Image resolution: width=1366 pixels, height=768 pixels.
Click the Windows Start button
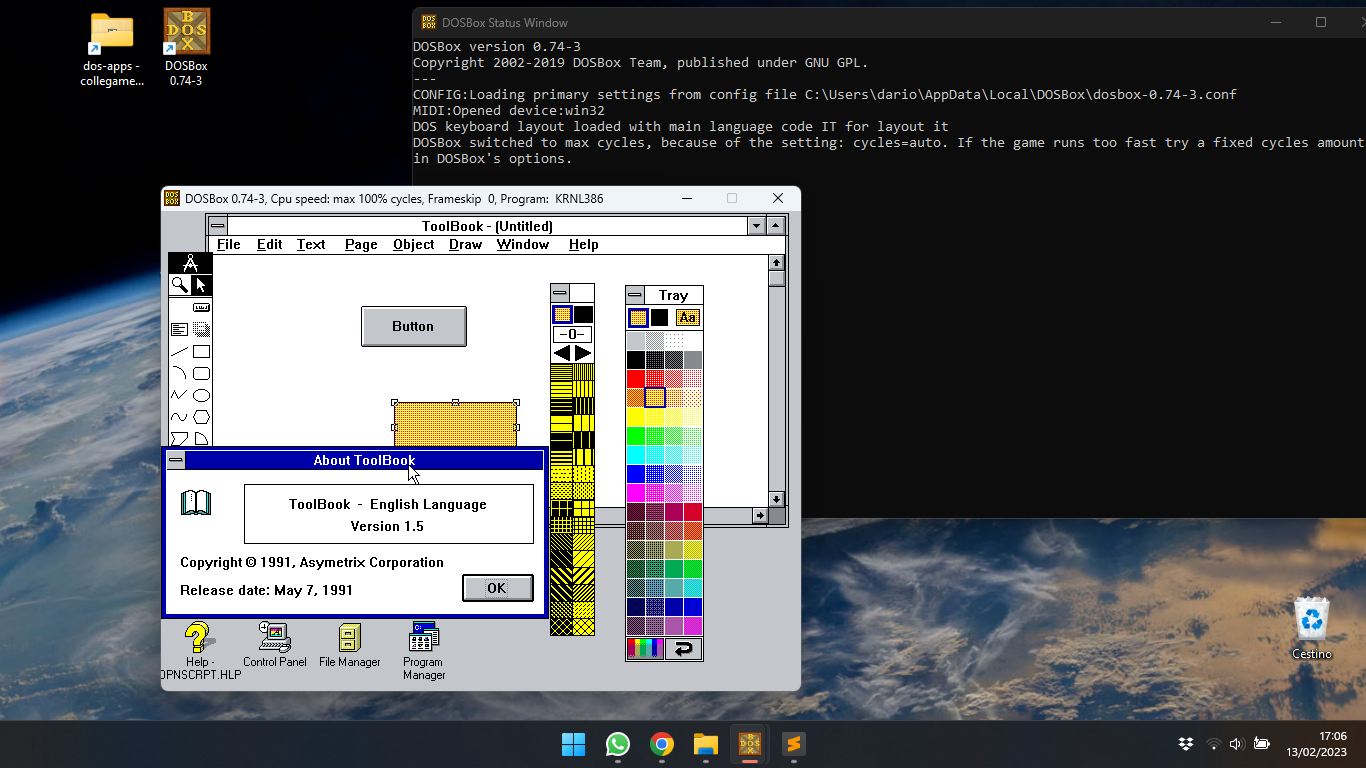point(574,744)
